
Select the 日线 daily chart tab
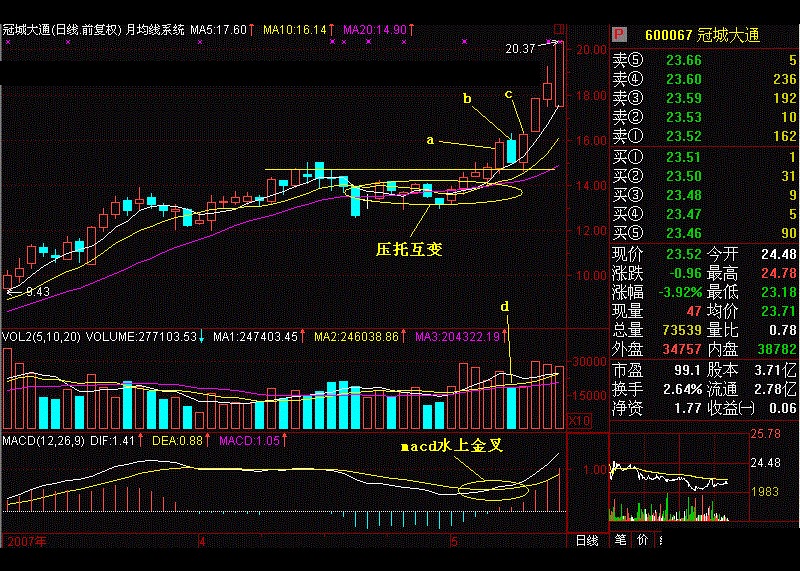[586, 541]
